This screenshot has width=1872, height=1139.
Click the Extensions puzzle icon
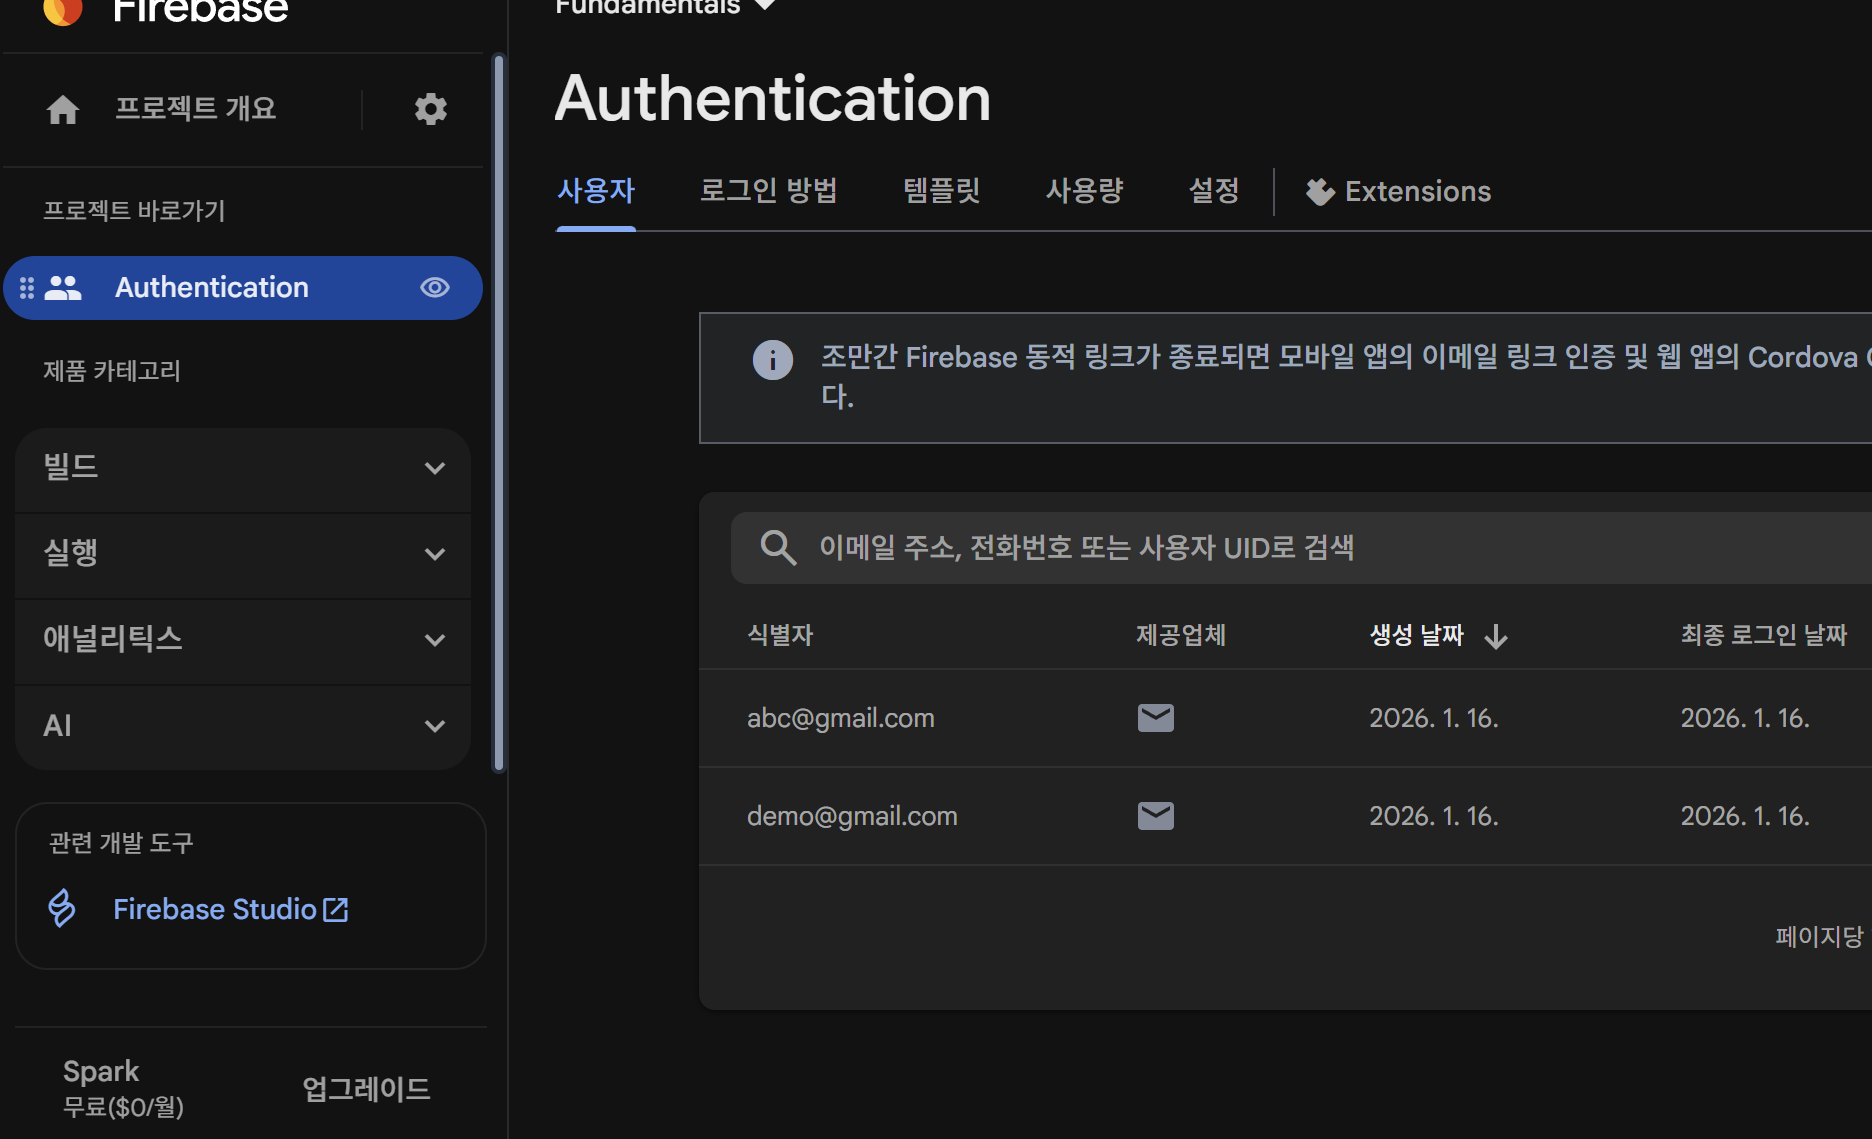click(1320, 192)
